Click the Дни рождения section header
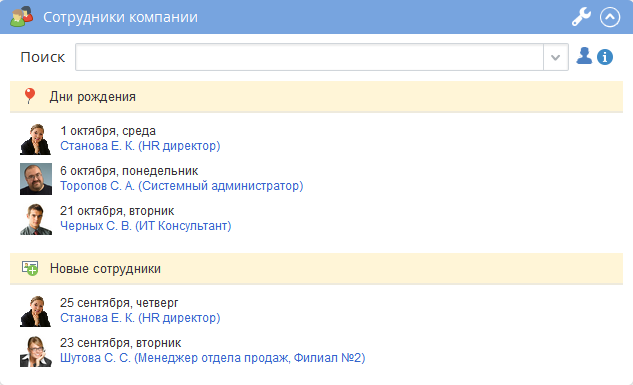This screenshot has width=633, height=385. click(x=316, y=96)
